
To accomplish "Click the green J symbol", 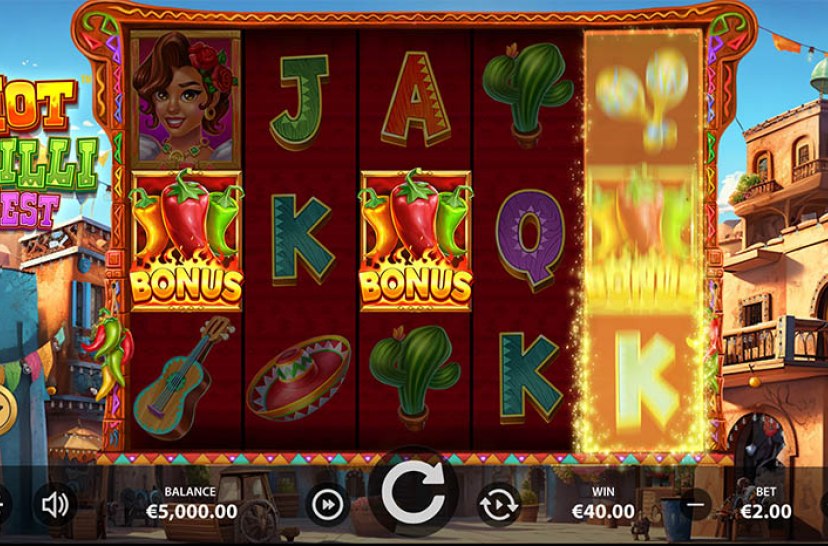I will click(x=300, y=101).
